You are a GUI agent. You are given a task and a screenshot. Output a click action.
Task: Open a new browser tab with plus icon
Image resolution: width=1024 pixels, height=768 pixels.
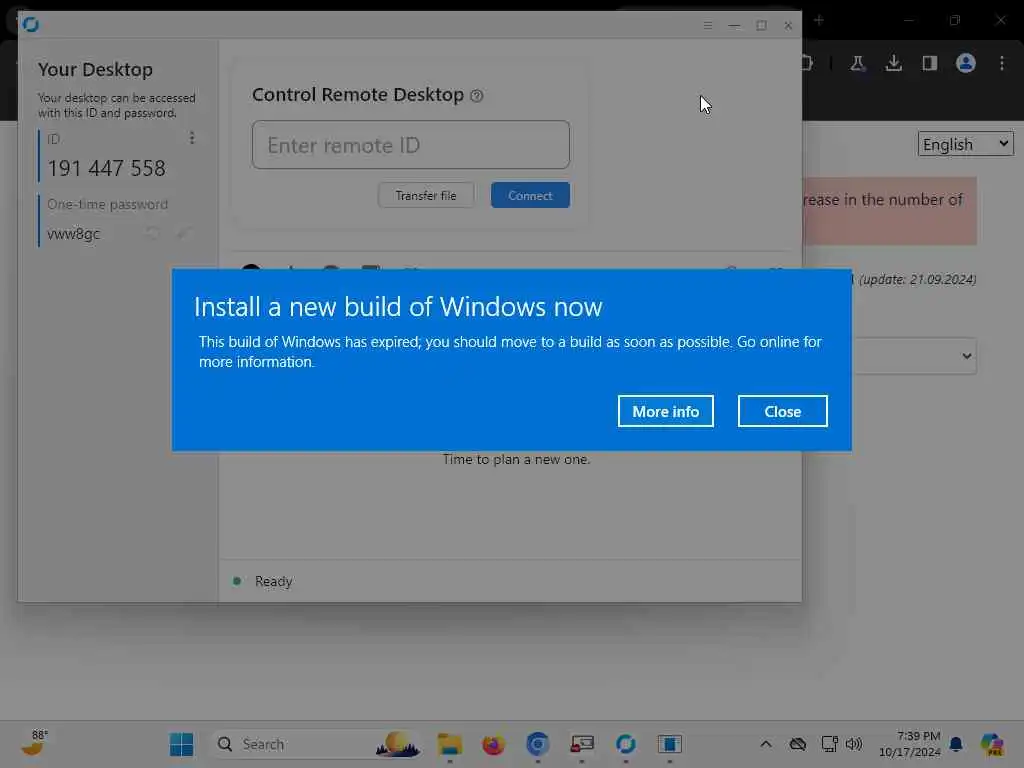point(818,20)
